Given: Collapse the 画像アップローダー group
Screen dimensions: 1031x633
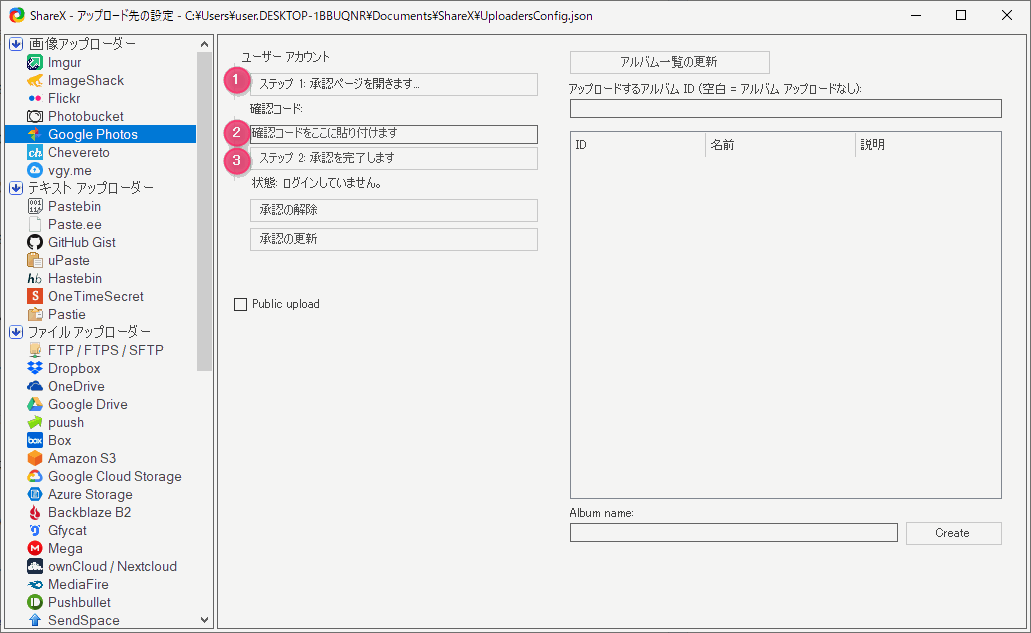Looking at the screenshot, I should click(x=16, y=44).
